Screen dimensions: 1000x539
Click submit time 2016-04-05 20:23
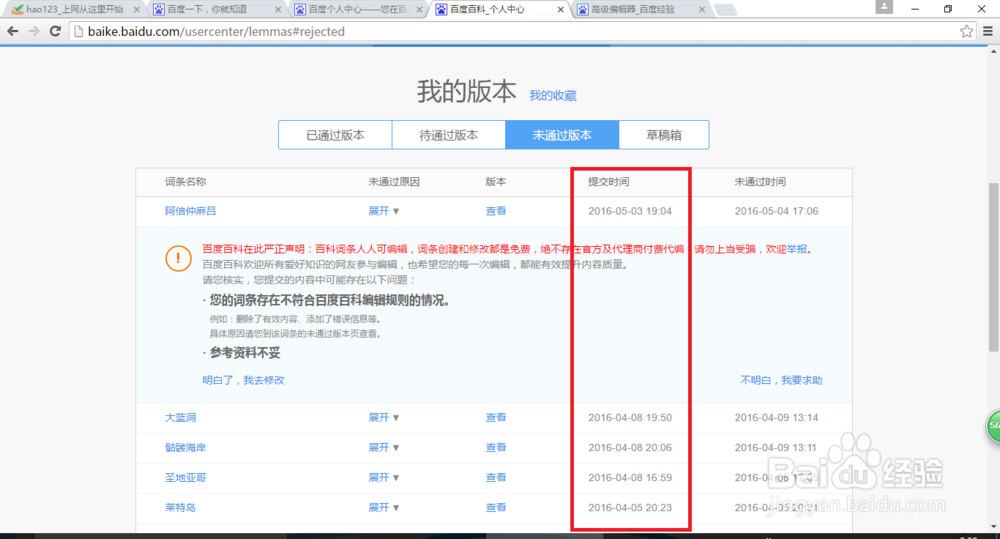(x=629, y=508)
